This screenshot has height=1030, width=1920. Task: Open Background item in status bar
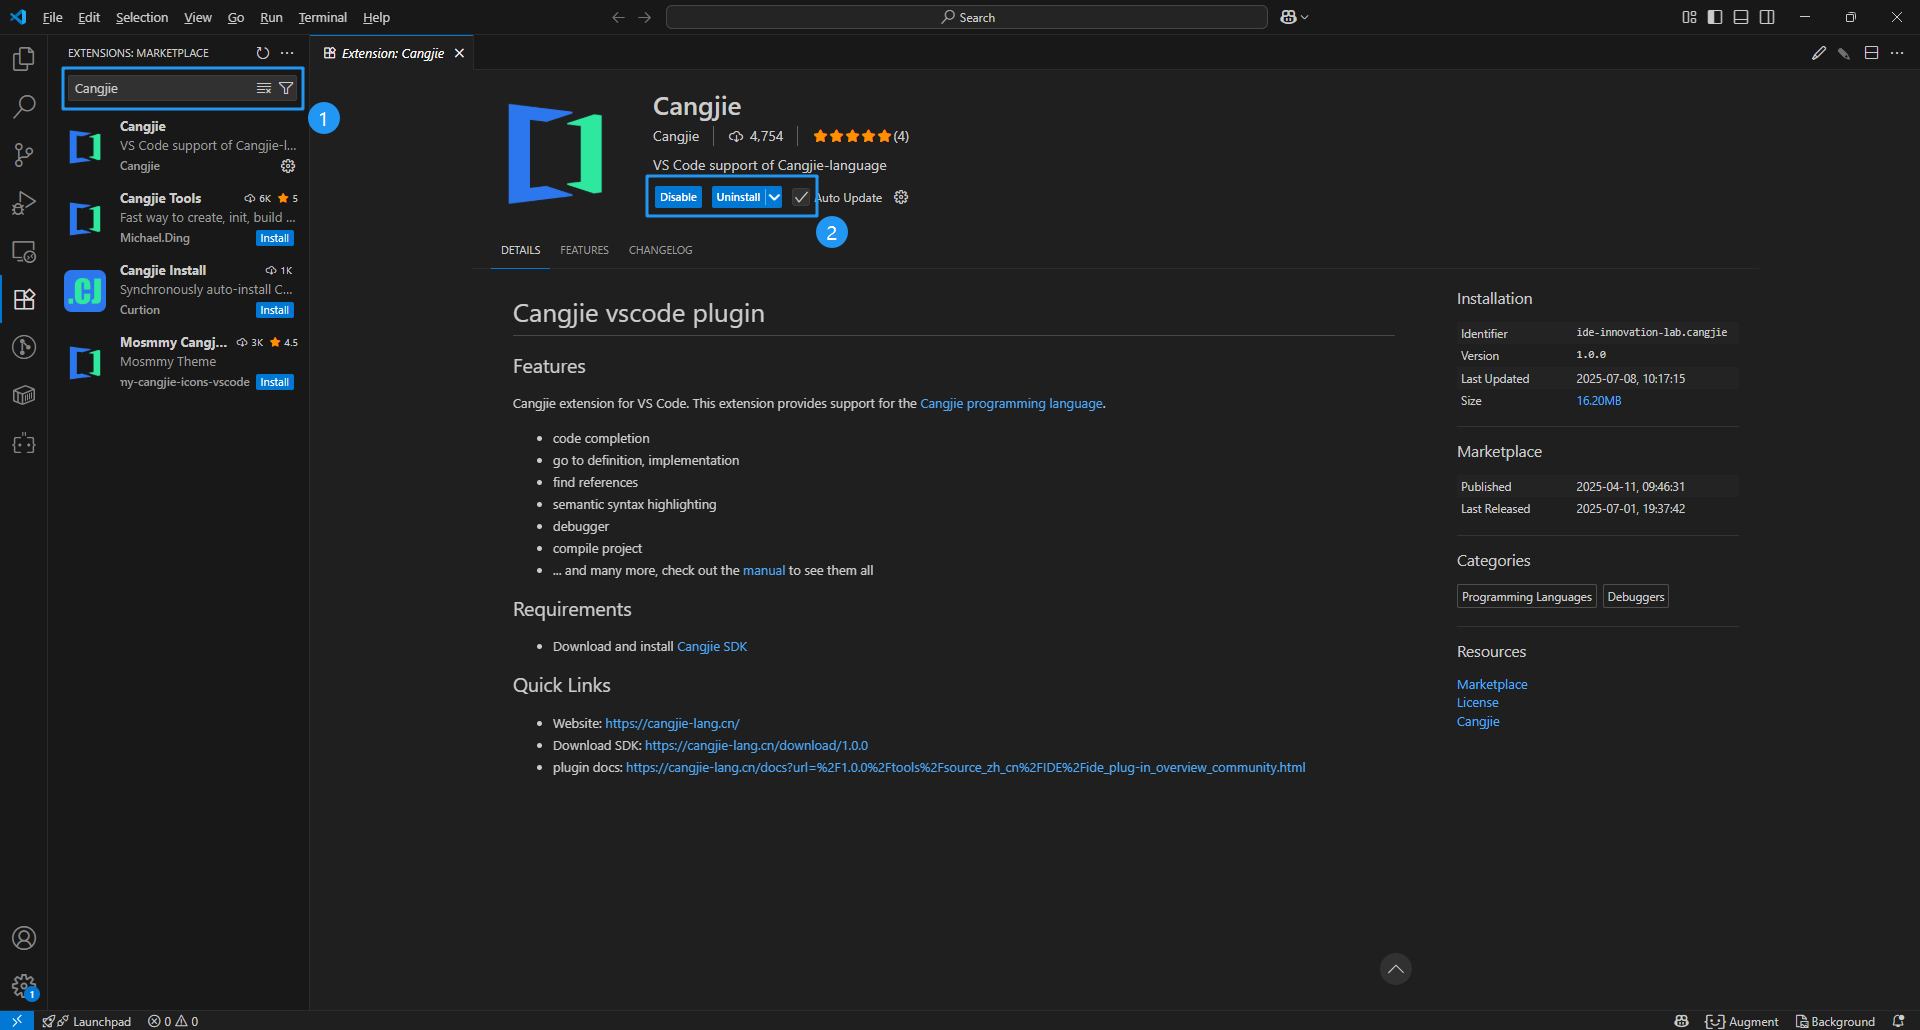pyautogui.click(x=1835, y=1021)
